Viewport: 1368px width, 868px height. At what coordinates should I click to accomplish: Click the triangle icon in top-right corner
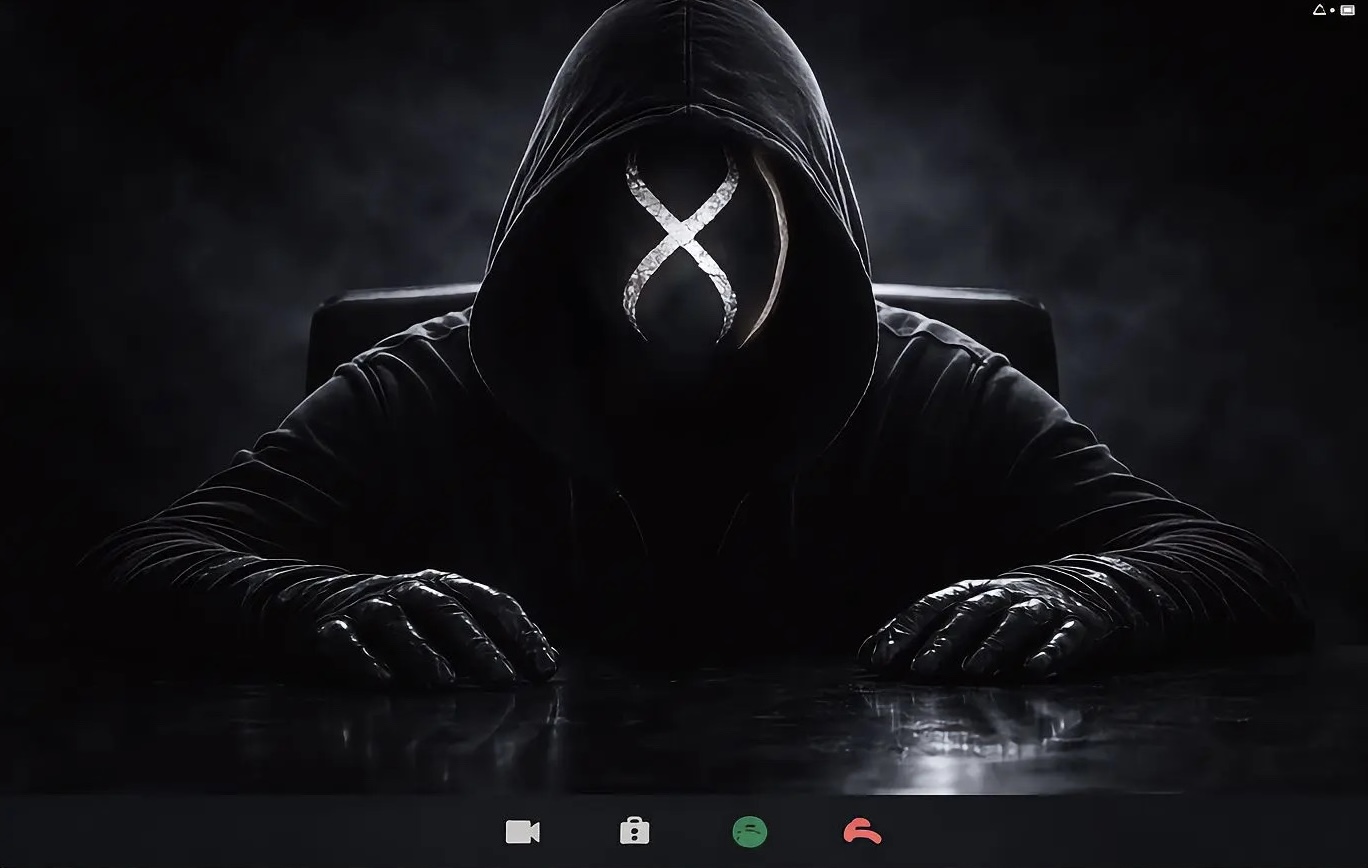click(x=1319, y=10)
